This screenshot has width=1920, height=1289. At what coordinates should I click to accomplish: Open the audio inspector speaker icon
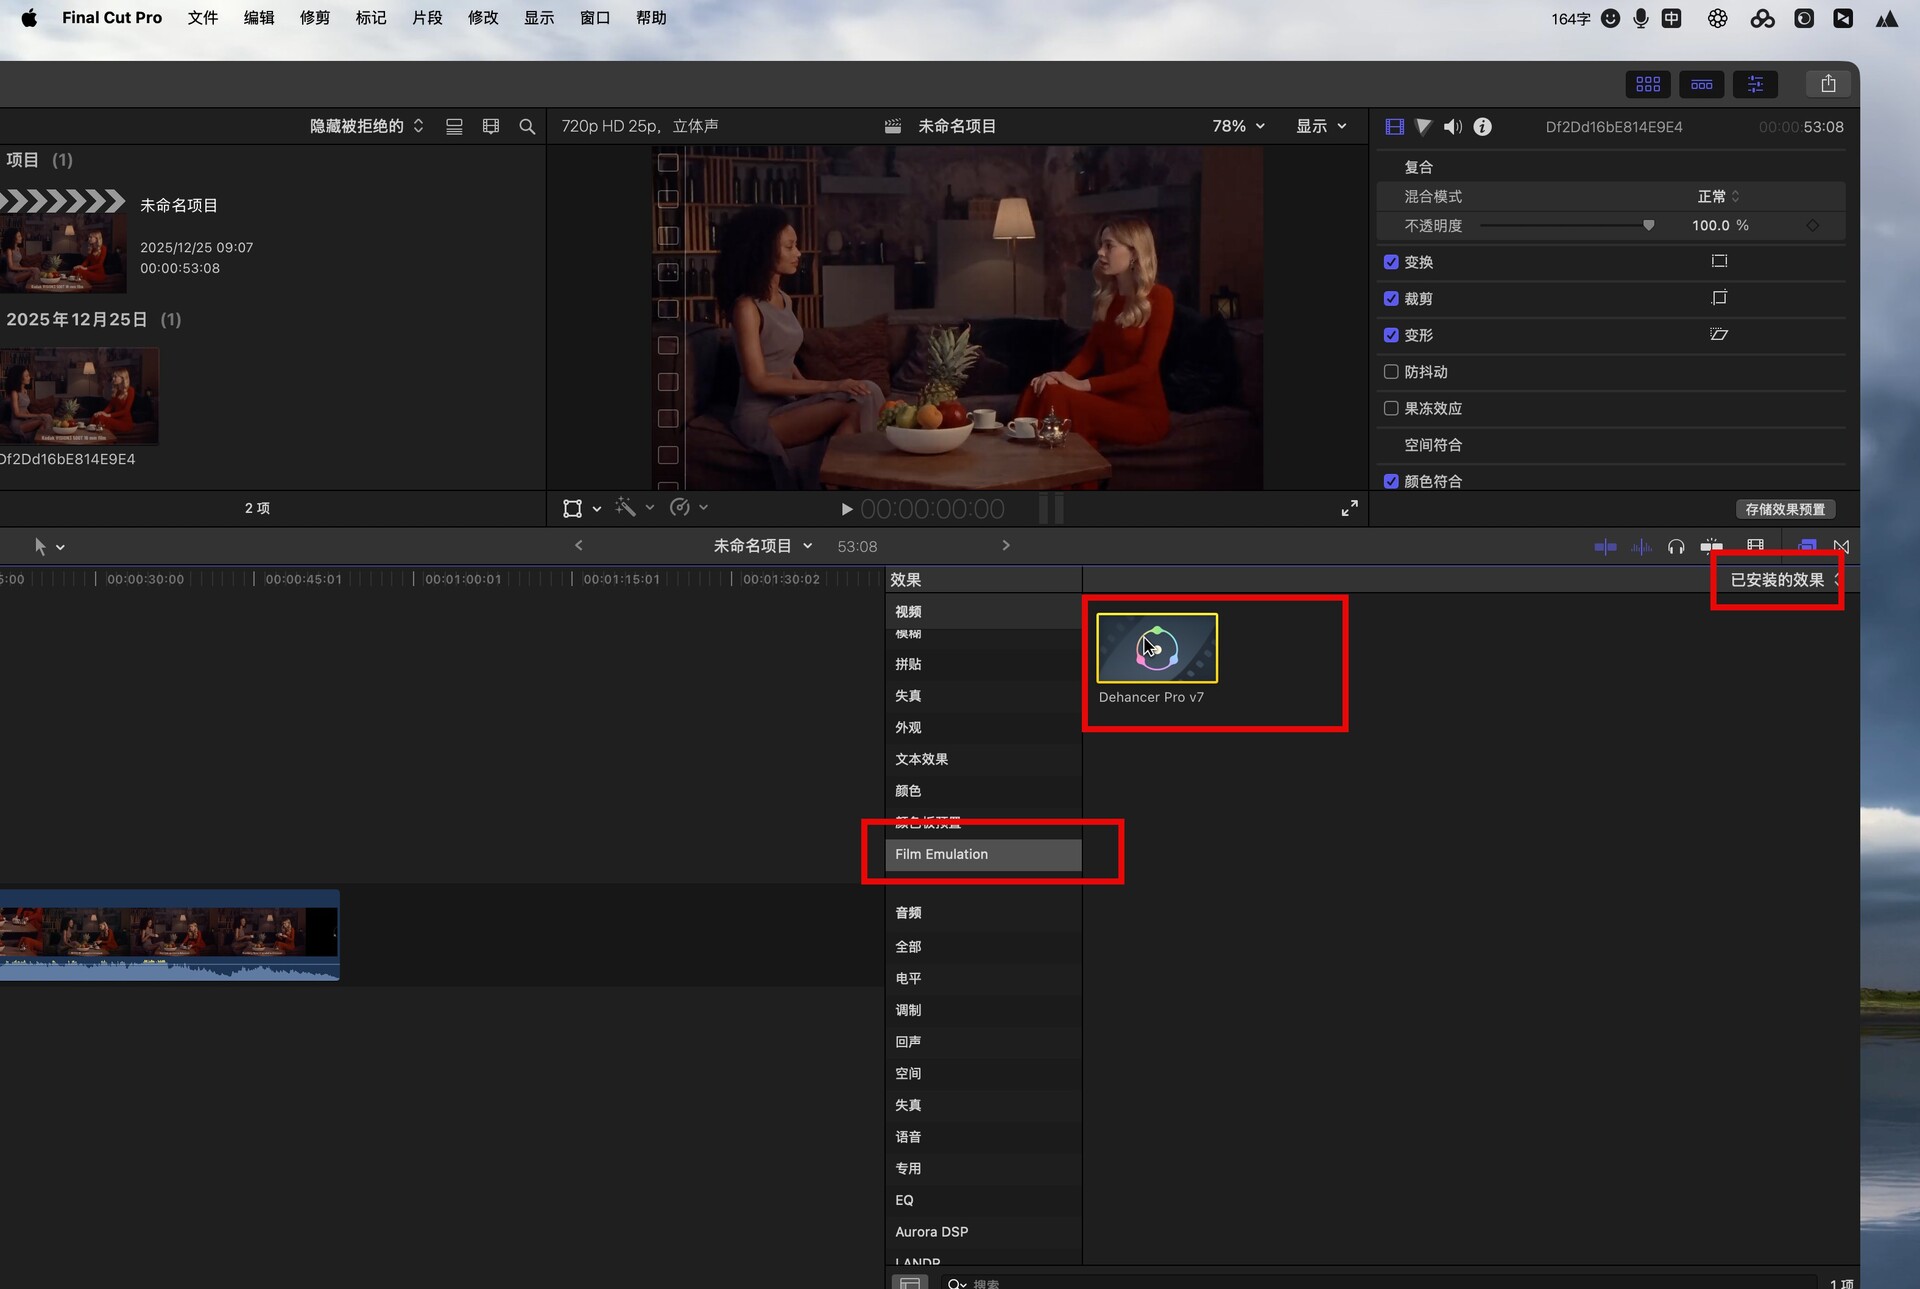pos(1452,127)
